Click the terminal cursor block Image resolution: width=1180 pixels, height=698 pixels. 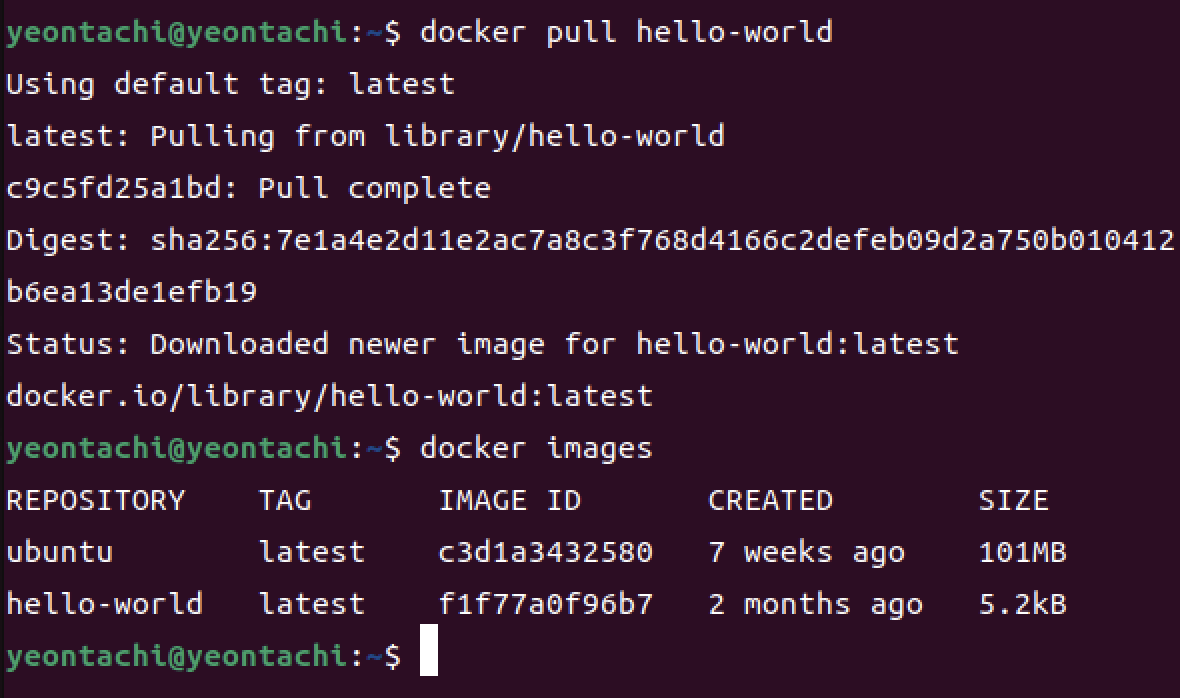(429, 650)
